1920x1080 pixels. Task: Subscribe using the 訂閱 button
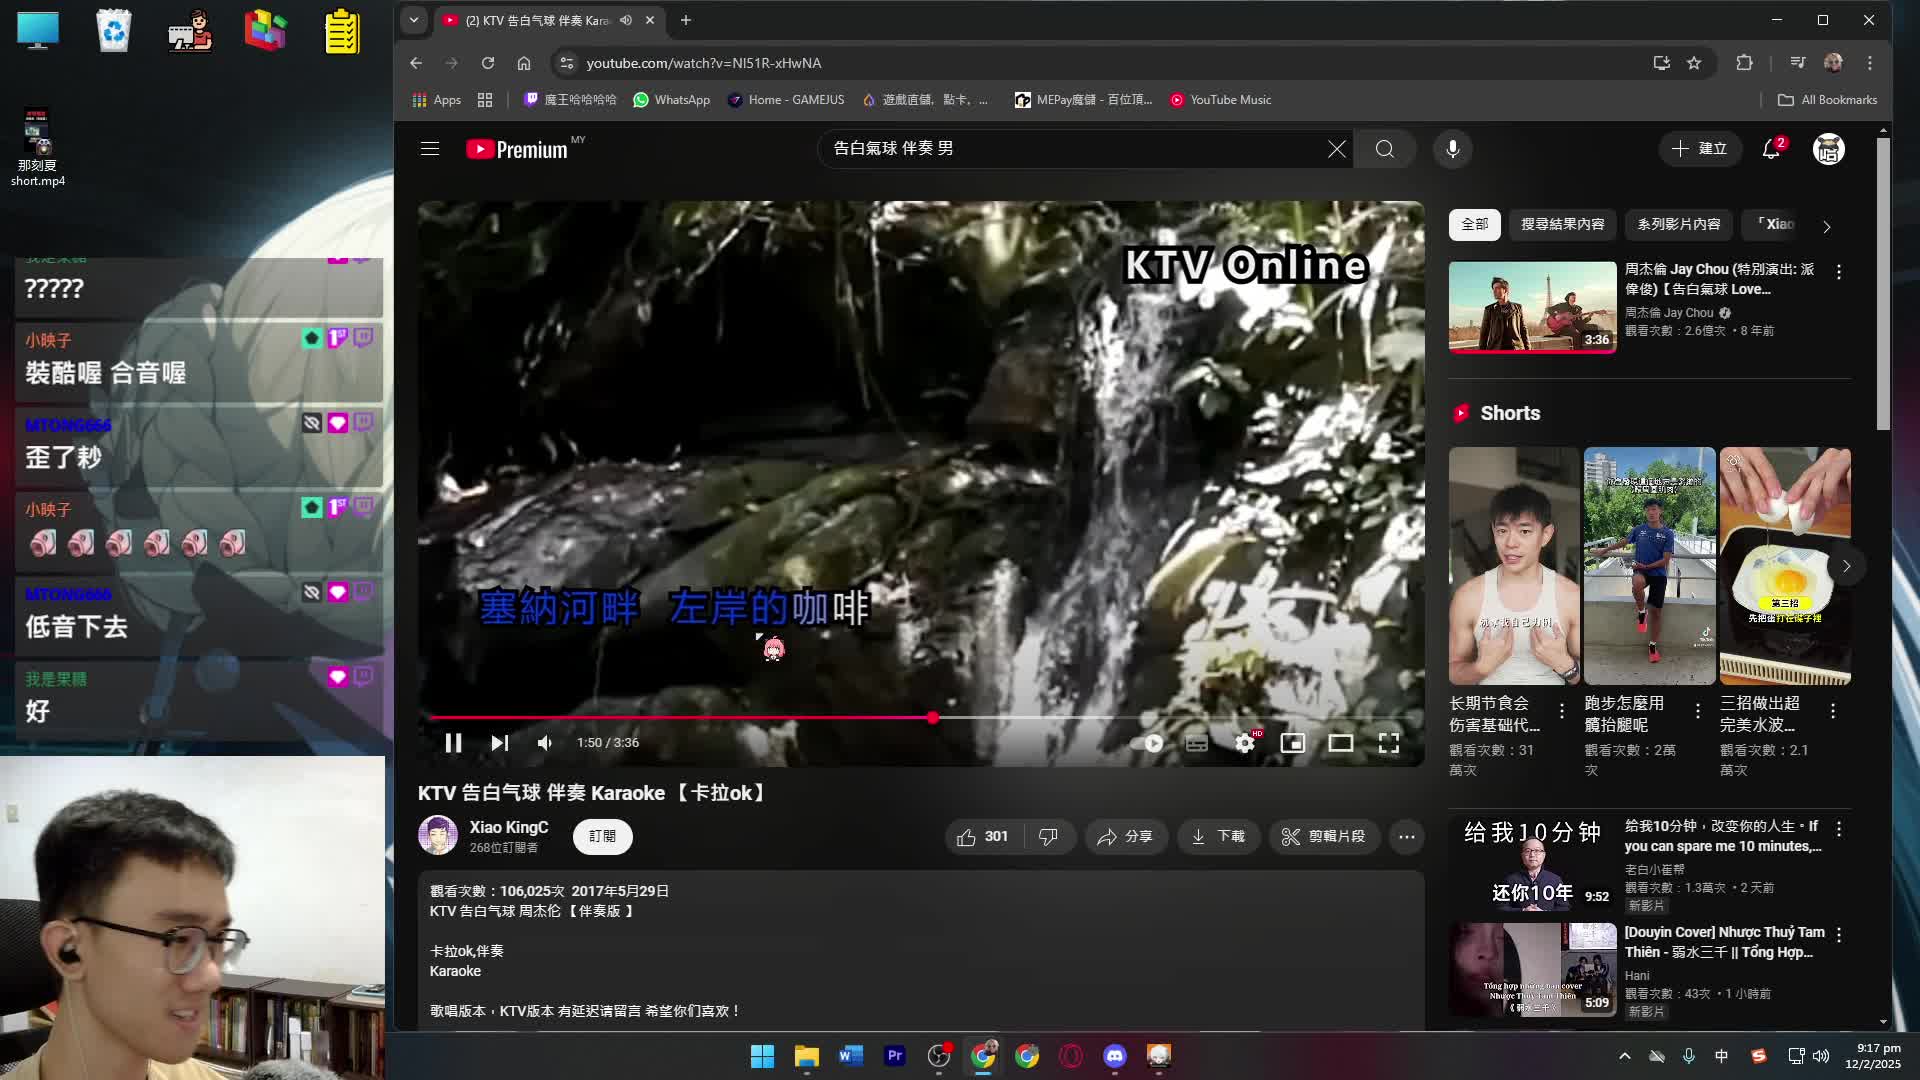[x=603, y=837]
